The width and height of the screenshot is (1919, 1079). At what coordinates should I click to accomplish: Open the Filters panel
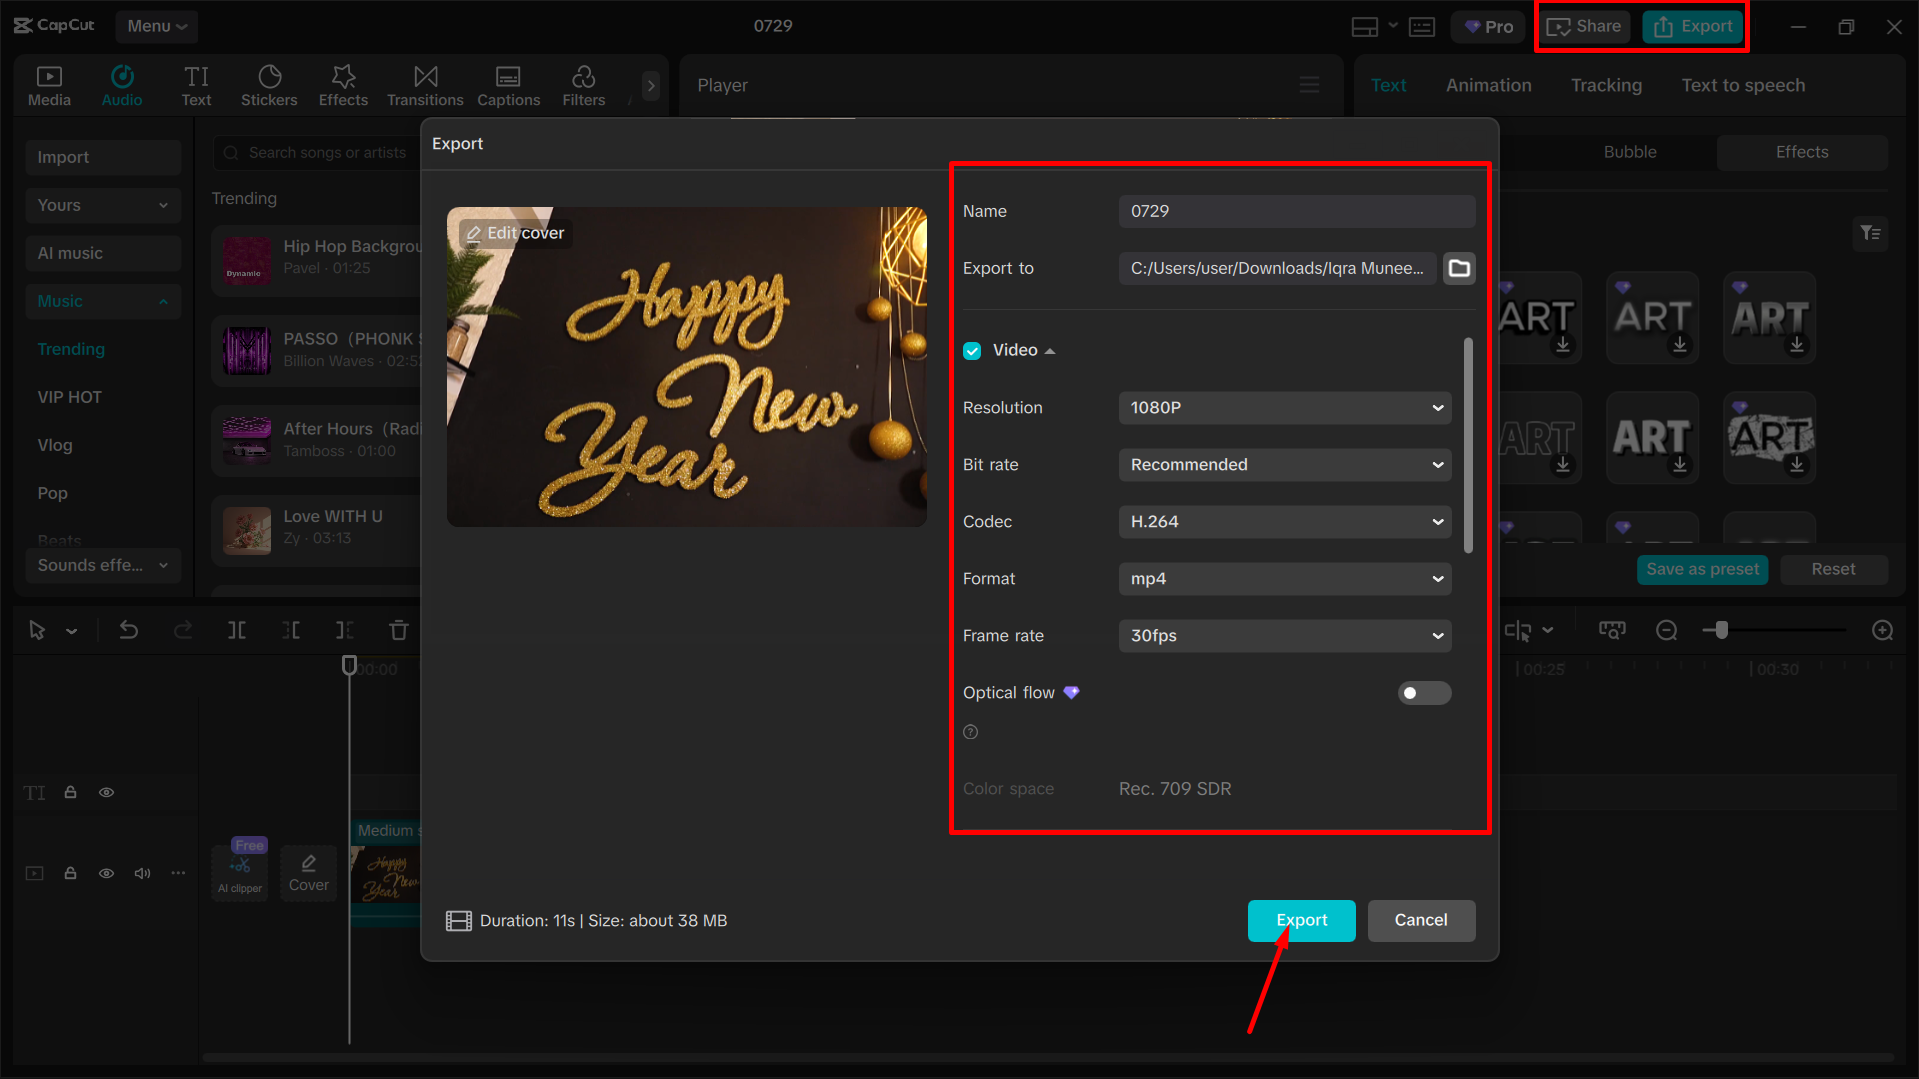tap(583, 85)
